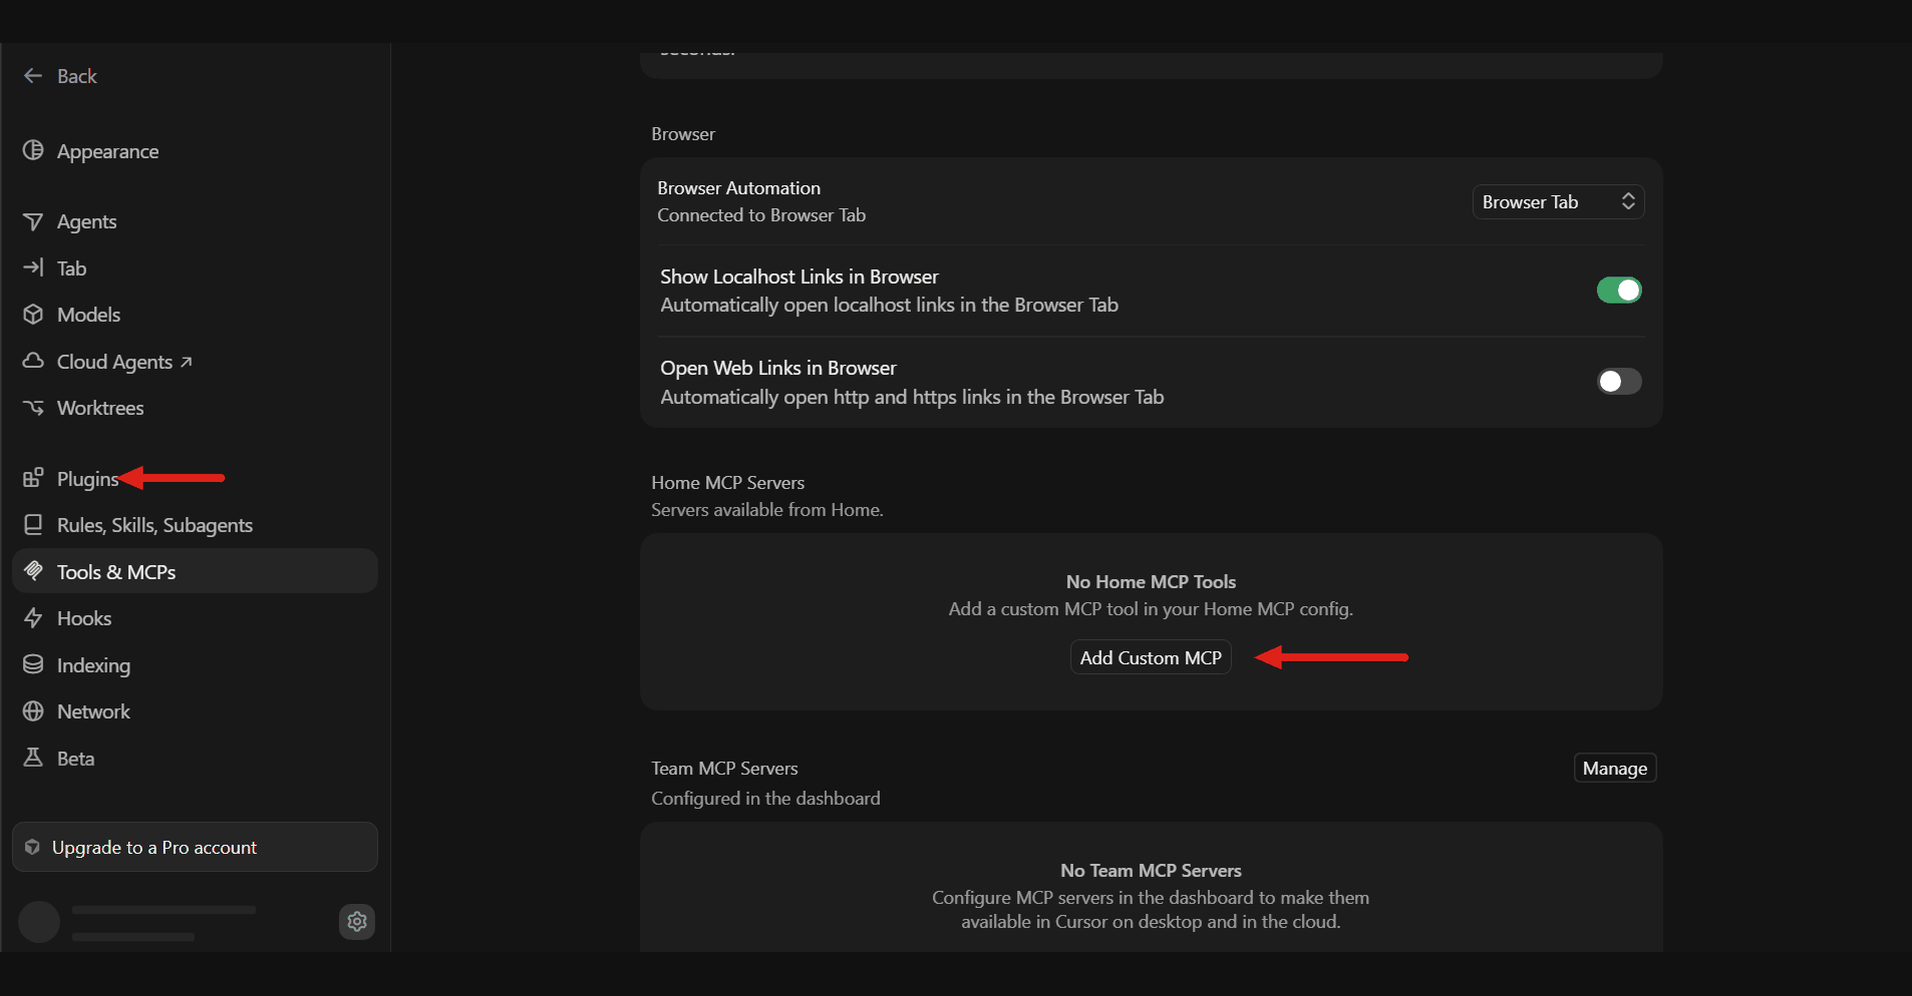Open the Browser Tab dropdown
Viewport: 1912px width, 996px height.
[x=1558, y=202]
